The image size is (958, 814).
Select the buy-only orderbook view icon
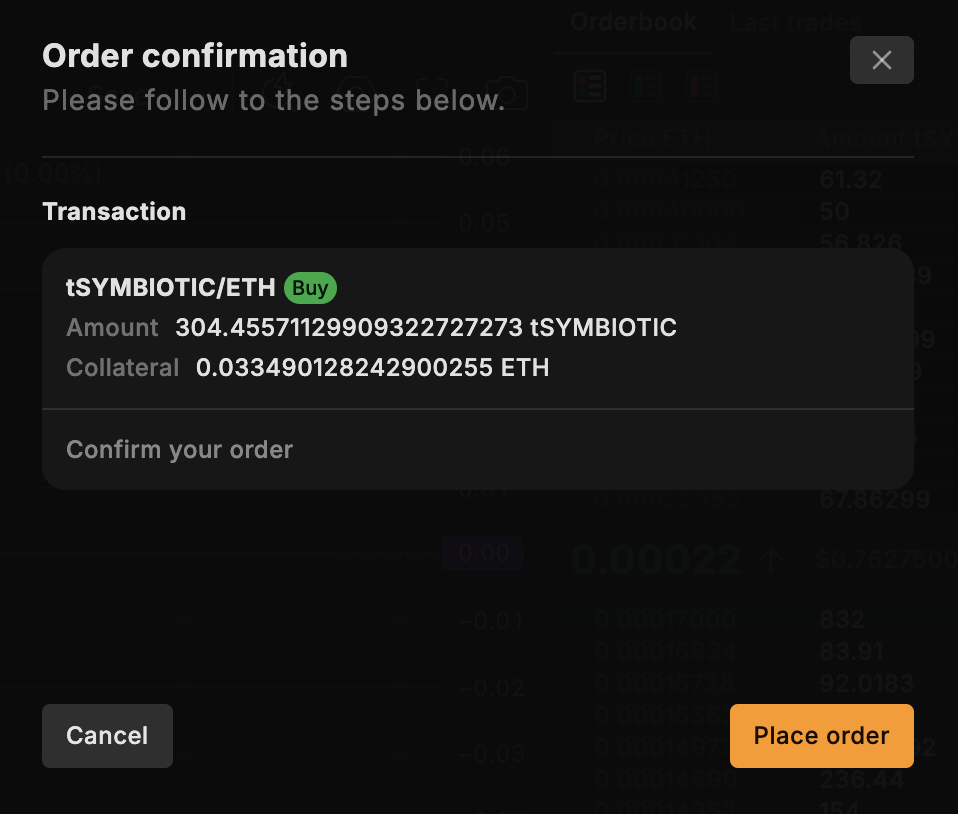click(646, 87)
